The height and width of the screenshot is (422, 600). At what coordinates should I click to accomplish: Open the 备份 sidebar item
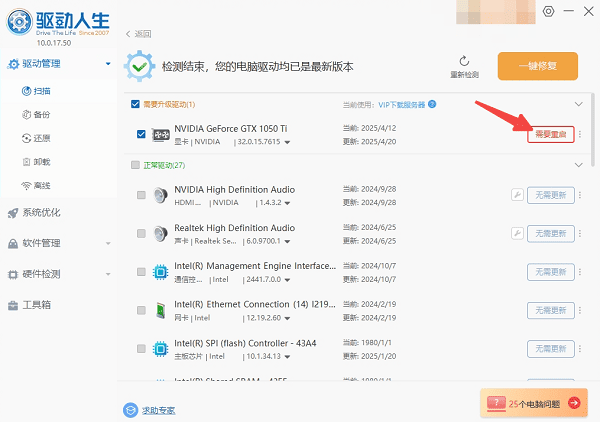(59, 114)
